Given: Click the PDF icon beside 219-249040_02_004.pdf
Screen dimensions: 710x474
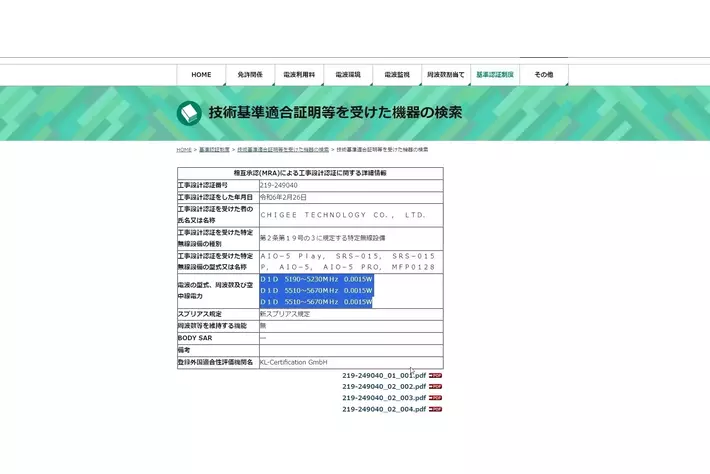Looking at the screenshot, I should pyautogui.click(x=435, y=409).
